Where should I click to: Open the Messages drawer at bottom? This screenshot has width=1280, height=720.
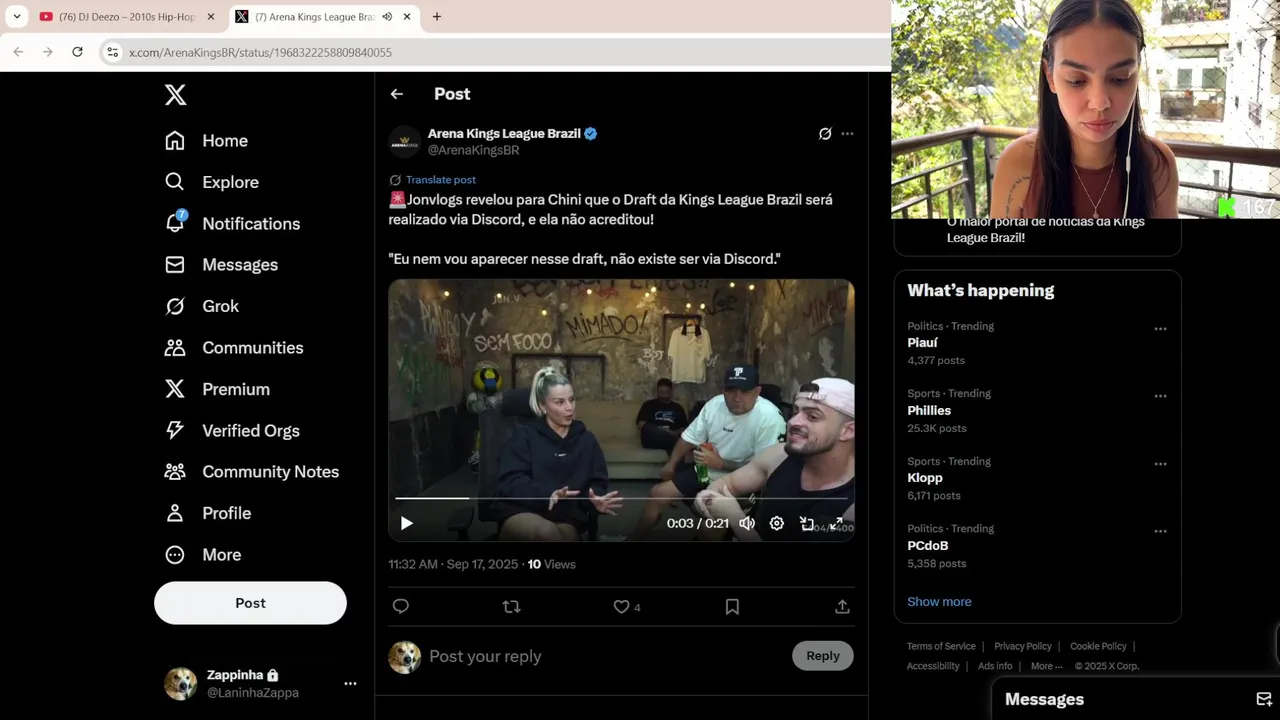point(1136,699)
